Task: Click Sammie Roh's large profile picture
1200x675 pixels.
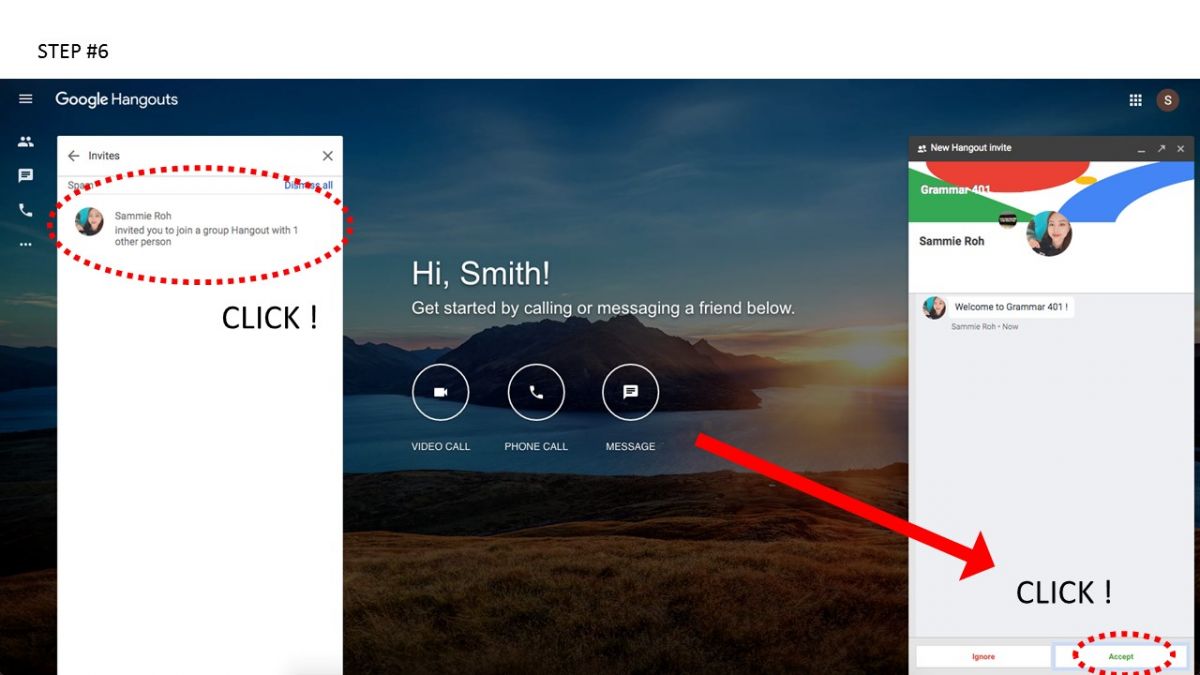Action: [x=1049, y=234]
